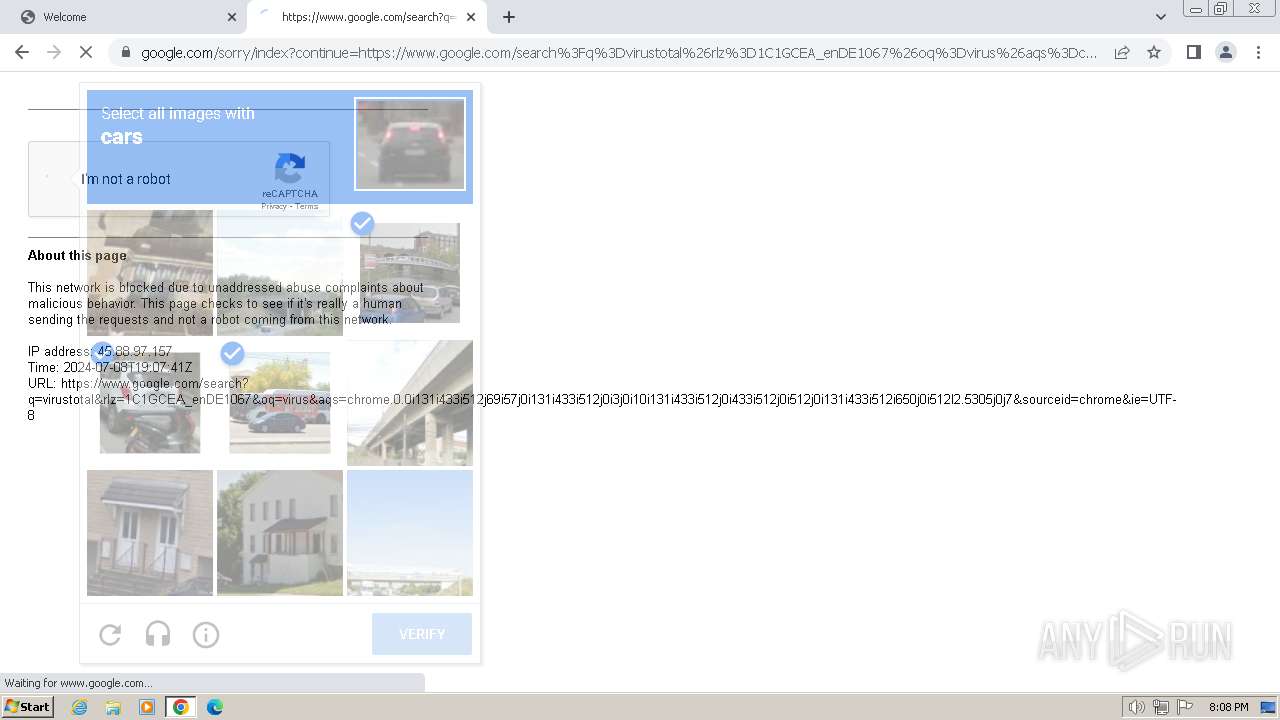Viewport: 1280px width, 720px height.
Task: Go forward to next page
Action: coord(54,52)
